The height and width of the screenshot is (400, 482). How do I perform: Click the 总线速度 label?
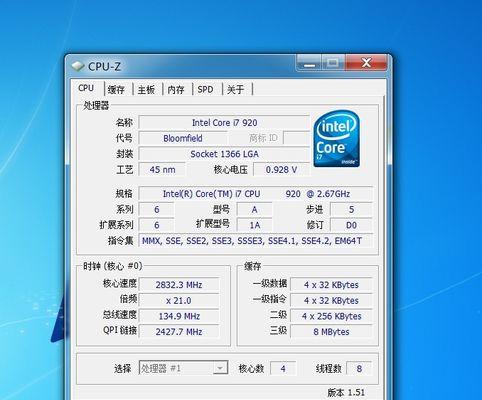tap(120, 315)
